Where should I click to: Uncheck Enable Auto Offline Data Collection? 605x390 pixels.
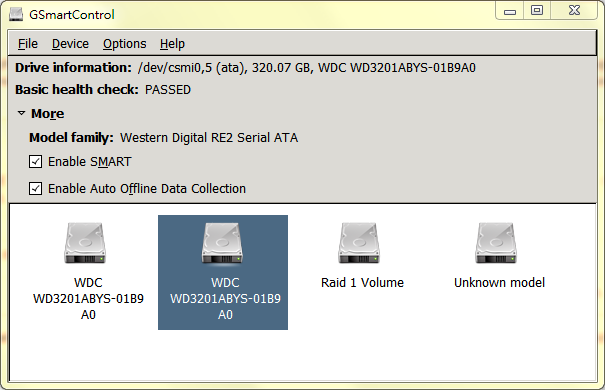point(35,188)
